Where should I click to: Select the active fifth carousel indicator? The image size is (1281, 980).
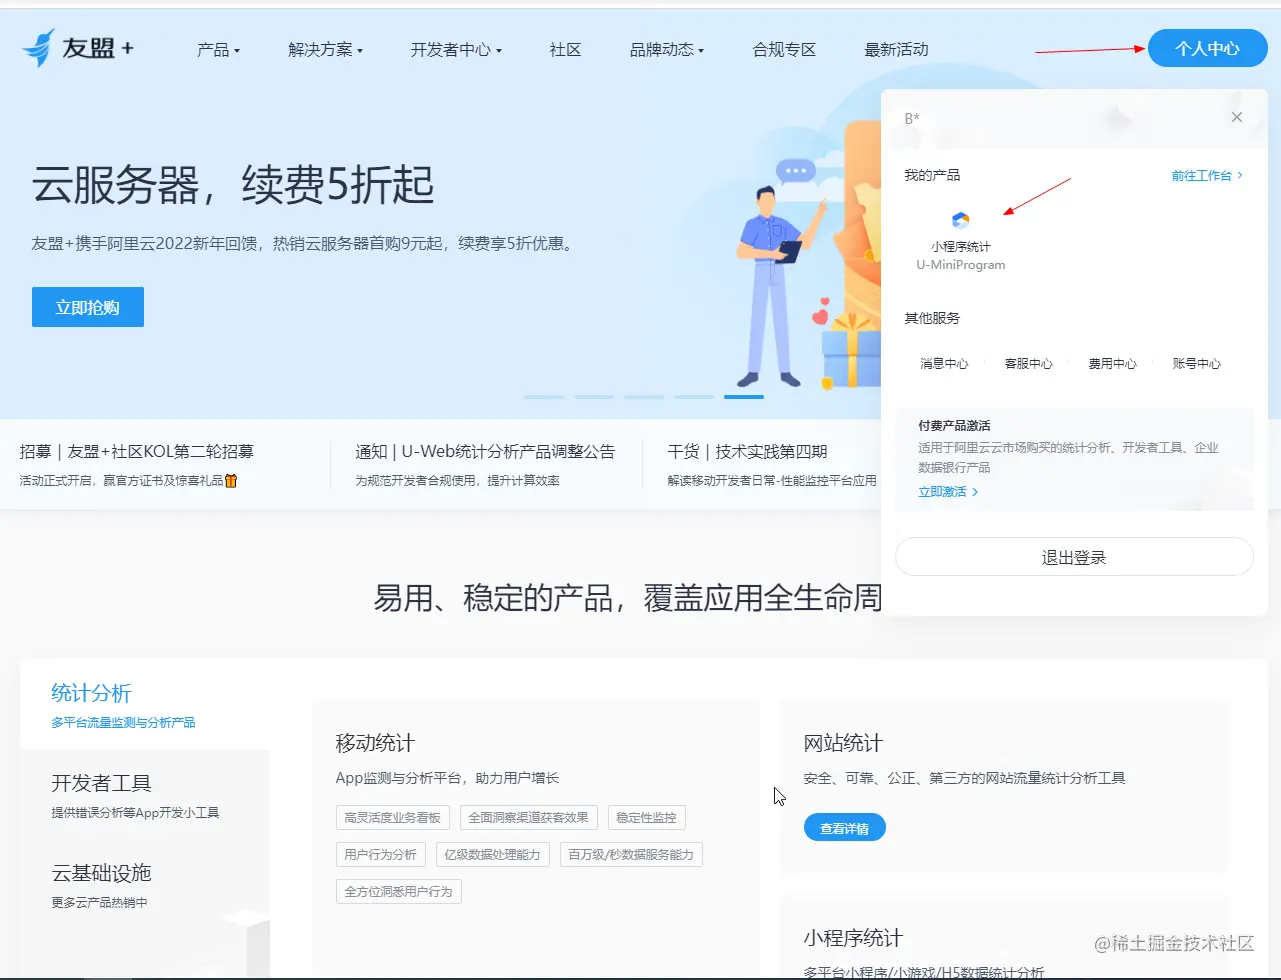744,397
